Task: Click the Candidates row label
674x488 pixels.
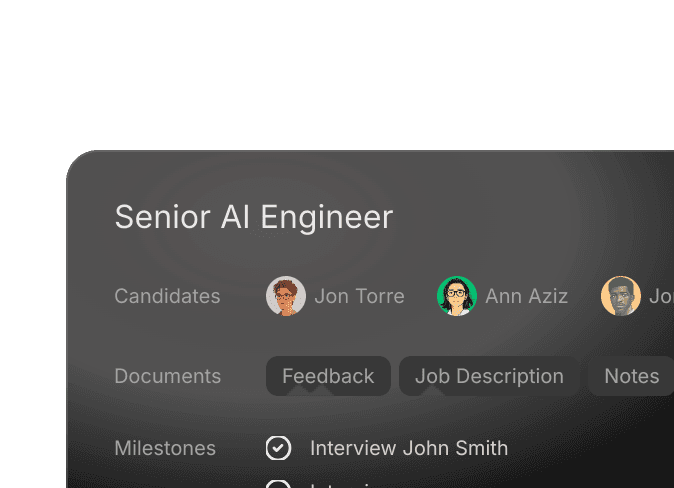Action: [x=167, y=296]
